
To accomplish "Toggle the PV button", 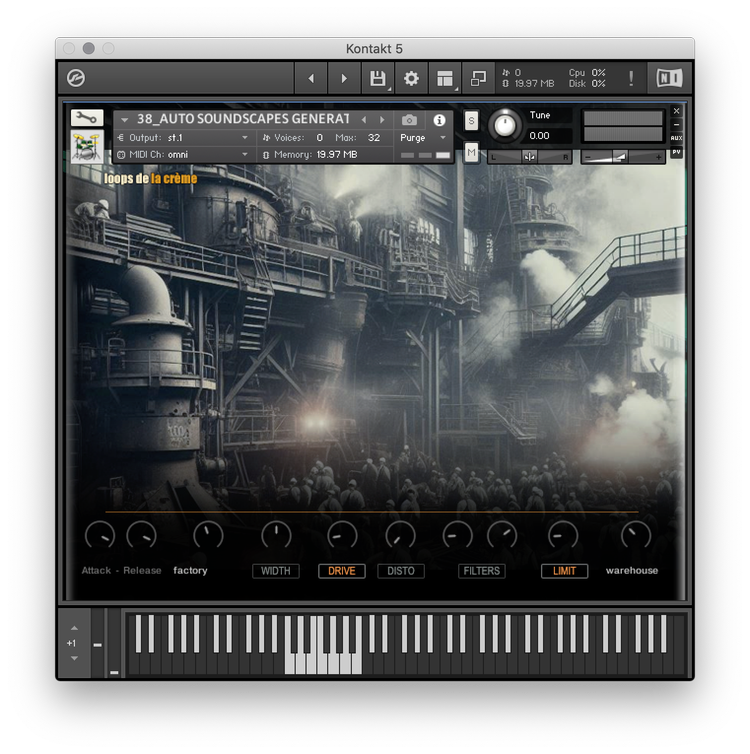I will [676, 152].
